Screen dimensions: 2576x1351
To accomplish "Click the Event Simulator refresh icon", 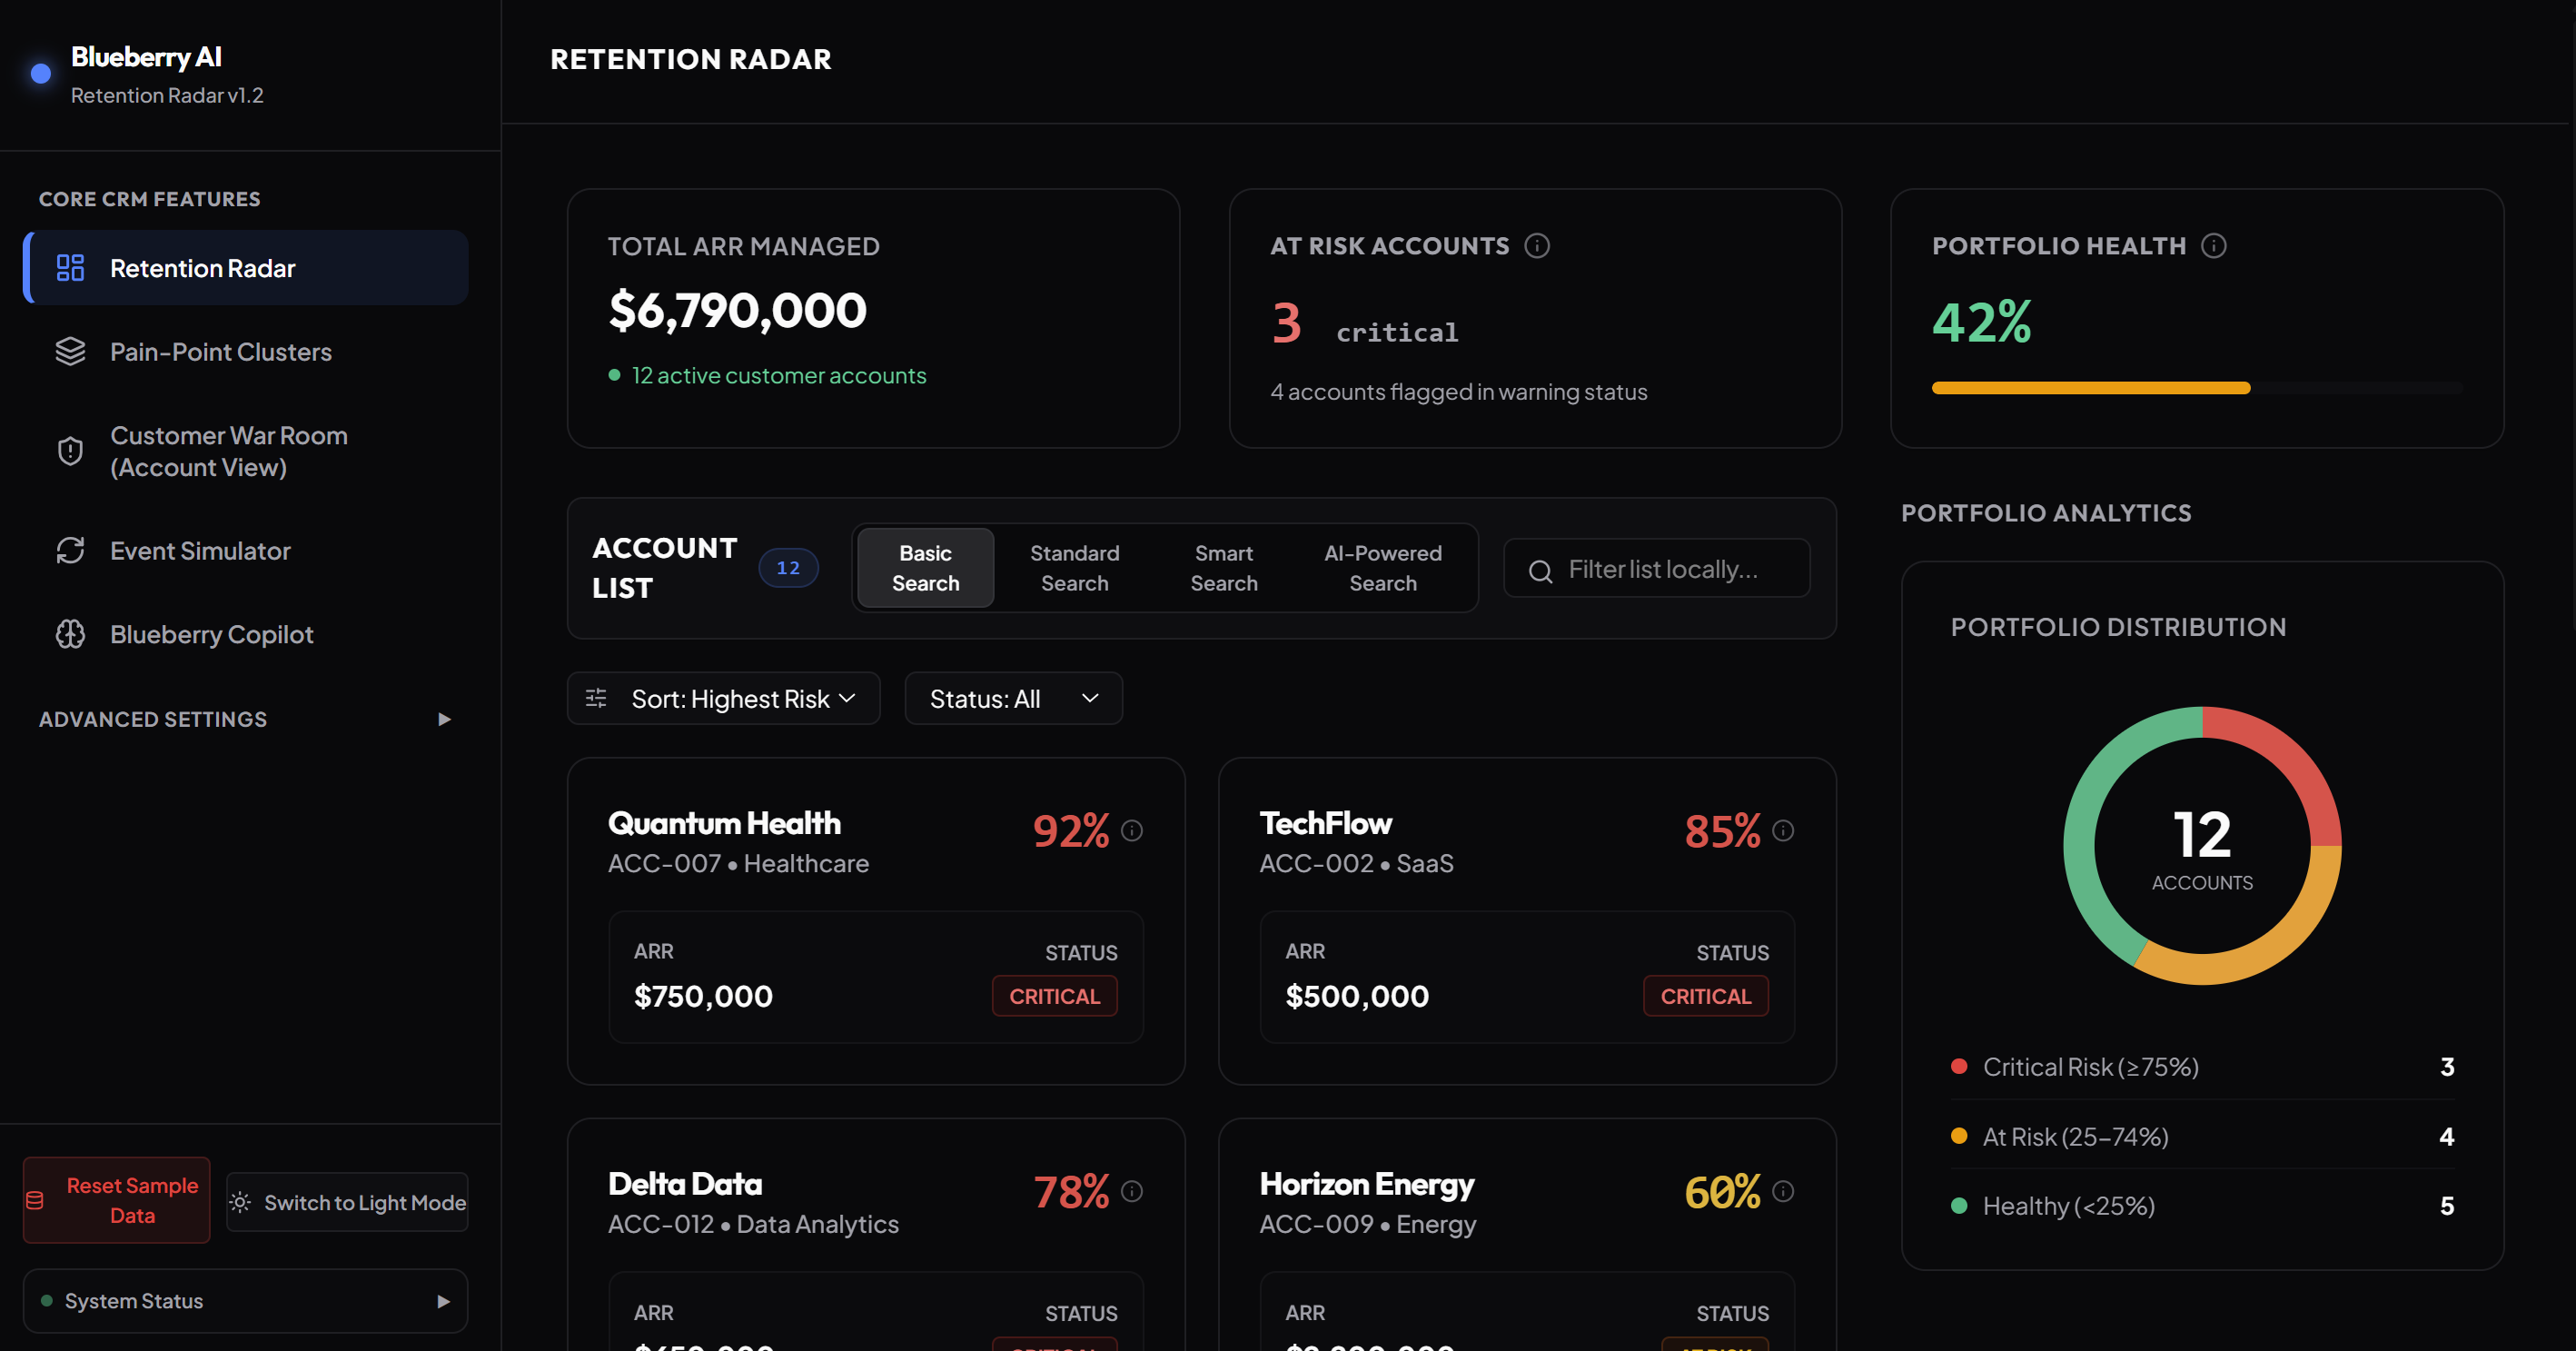I will pos(70,551).
